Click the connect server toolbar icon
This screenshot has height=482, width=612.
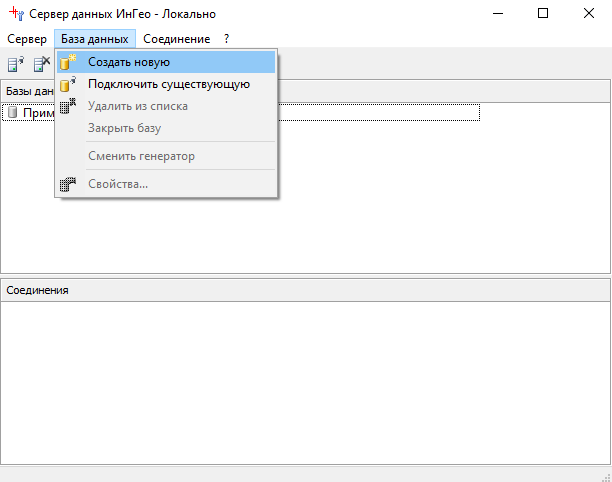pos(16,64)
